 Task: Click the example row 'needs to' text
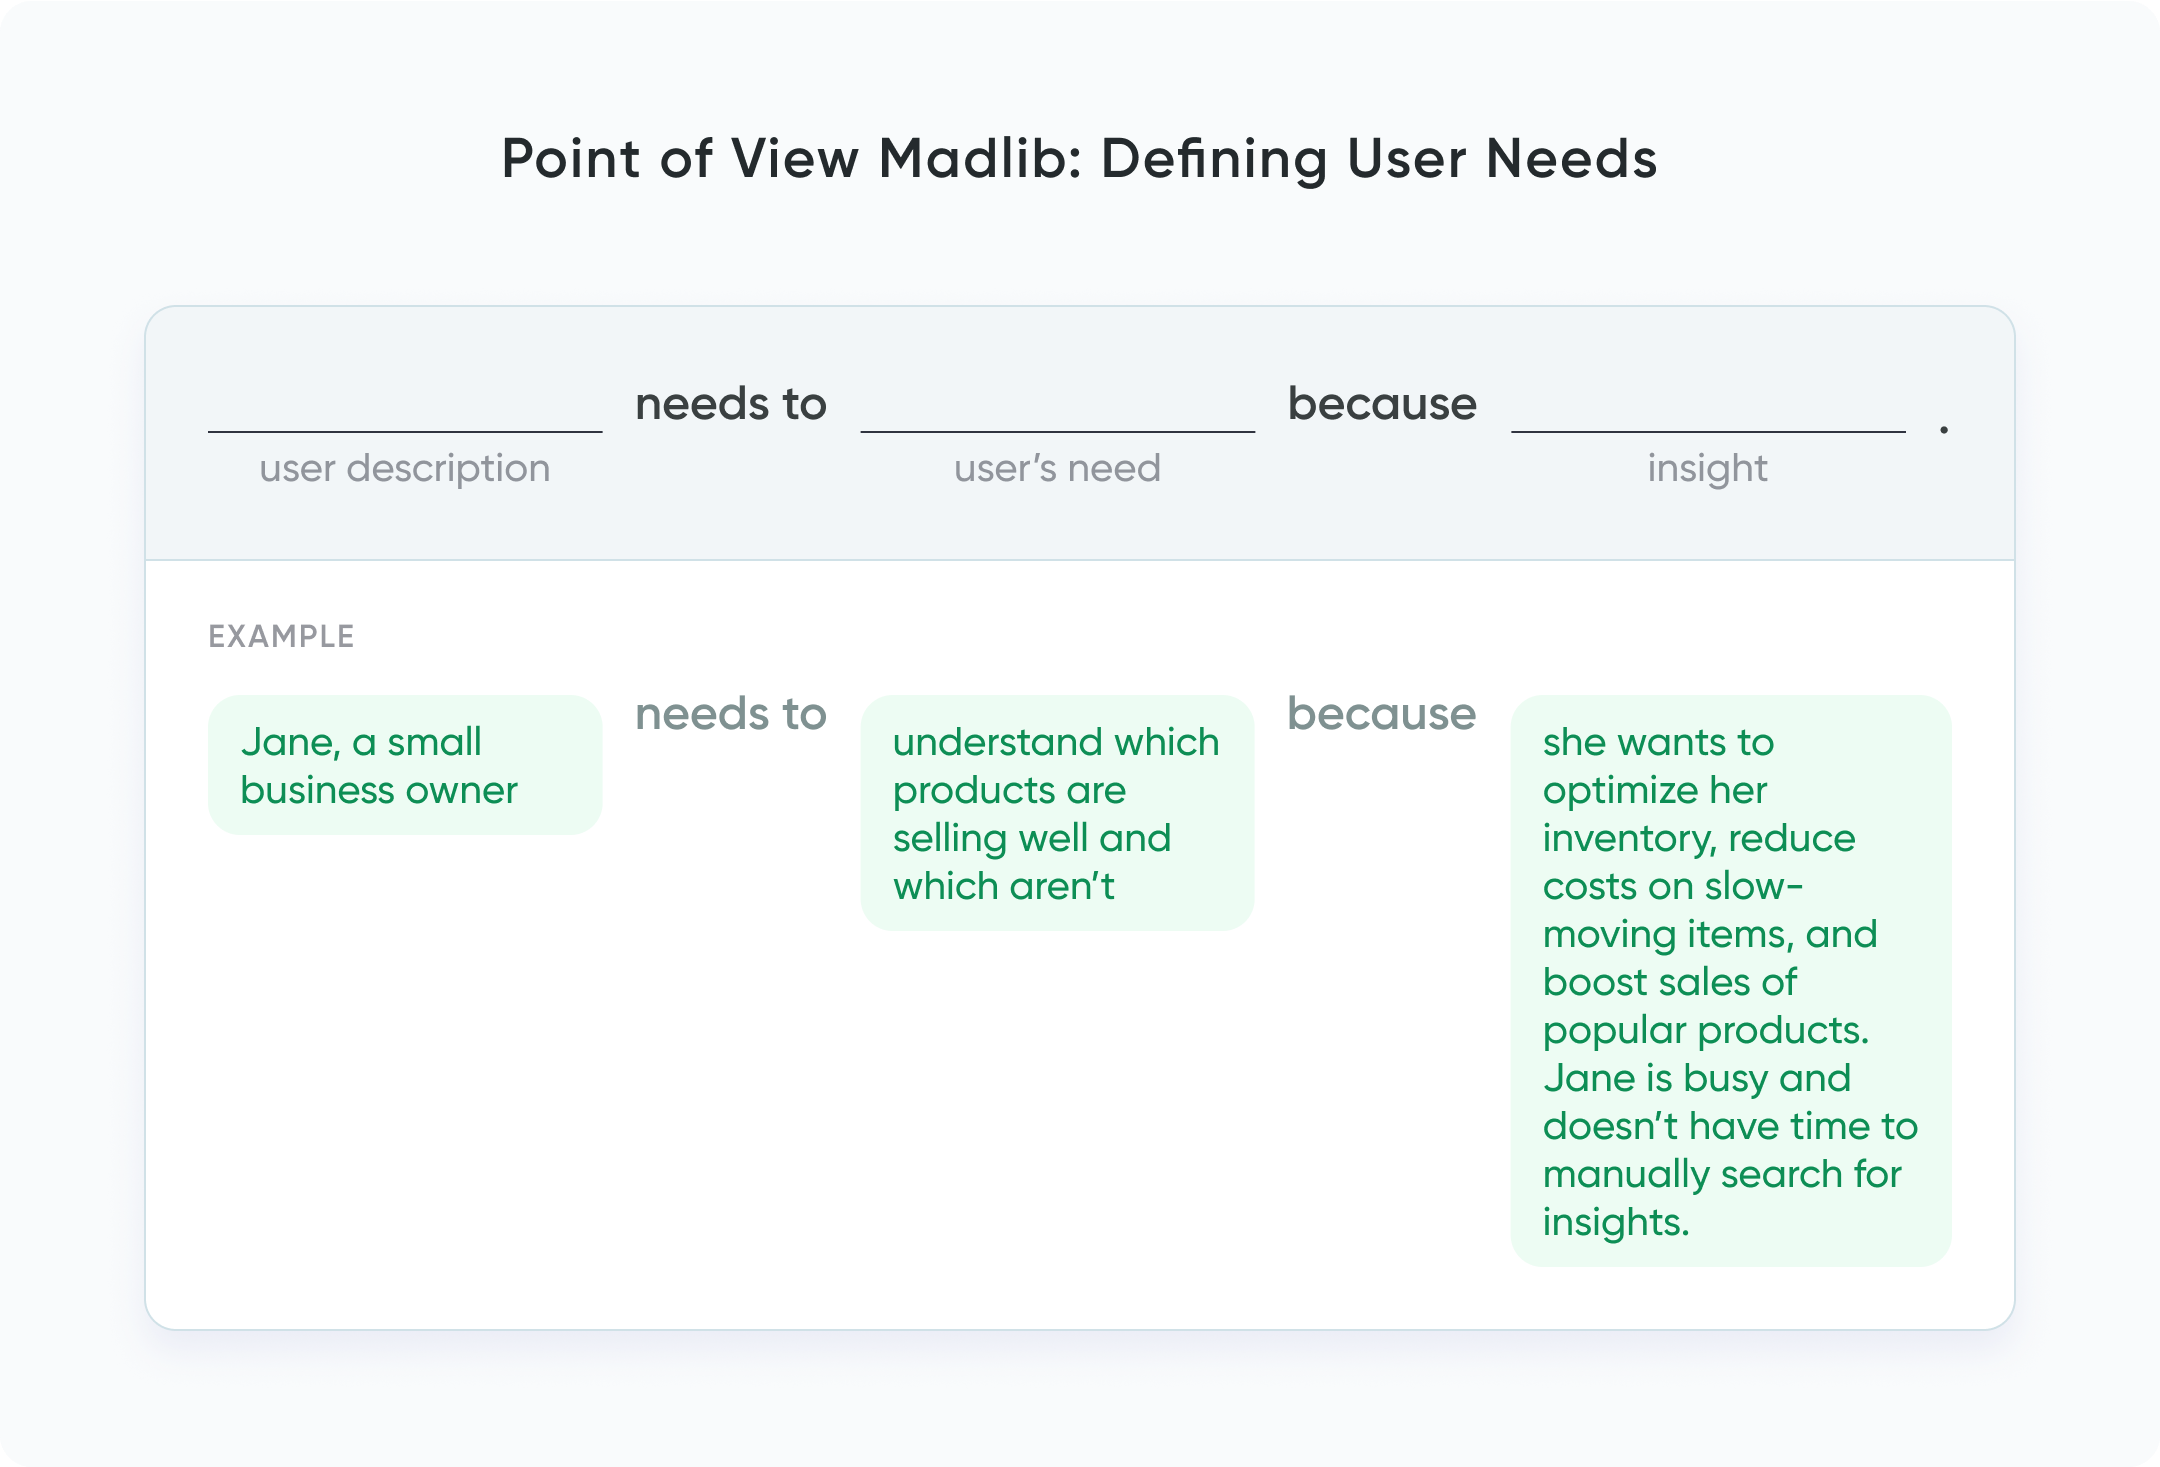coord(731,714)
